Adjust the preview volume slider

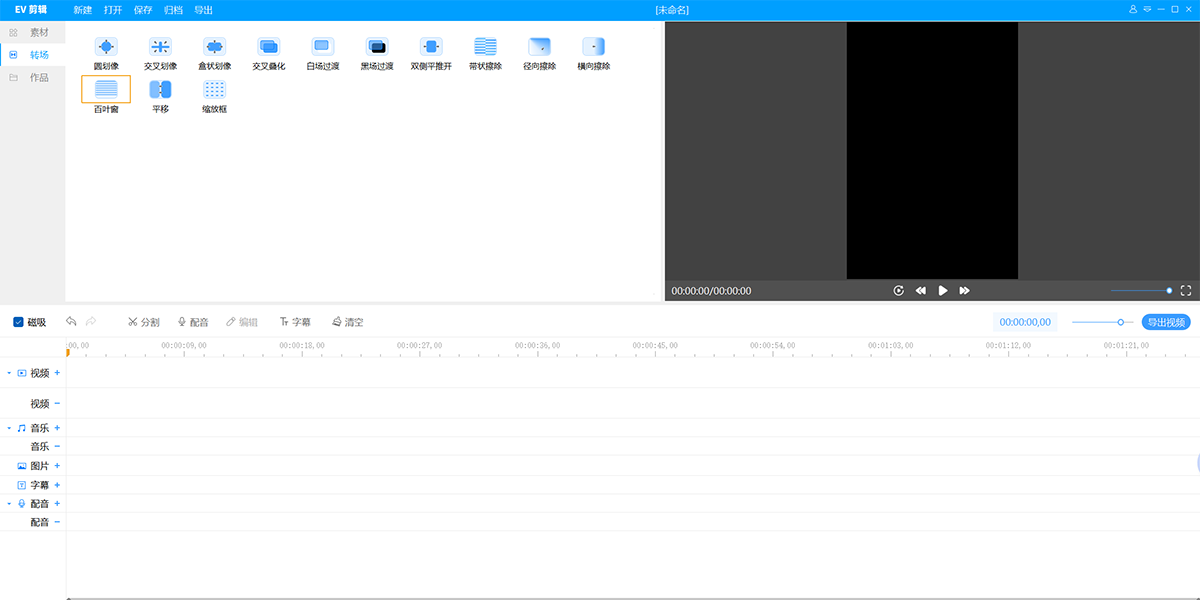point(1168,290)
